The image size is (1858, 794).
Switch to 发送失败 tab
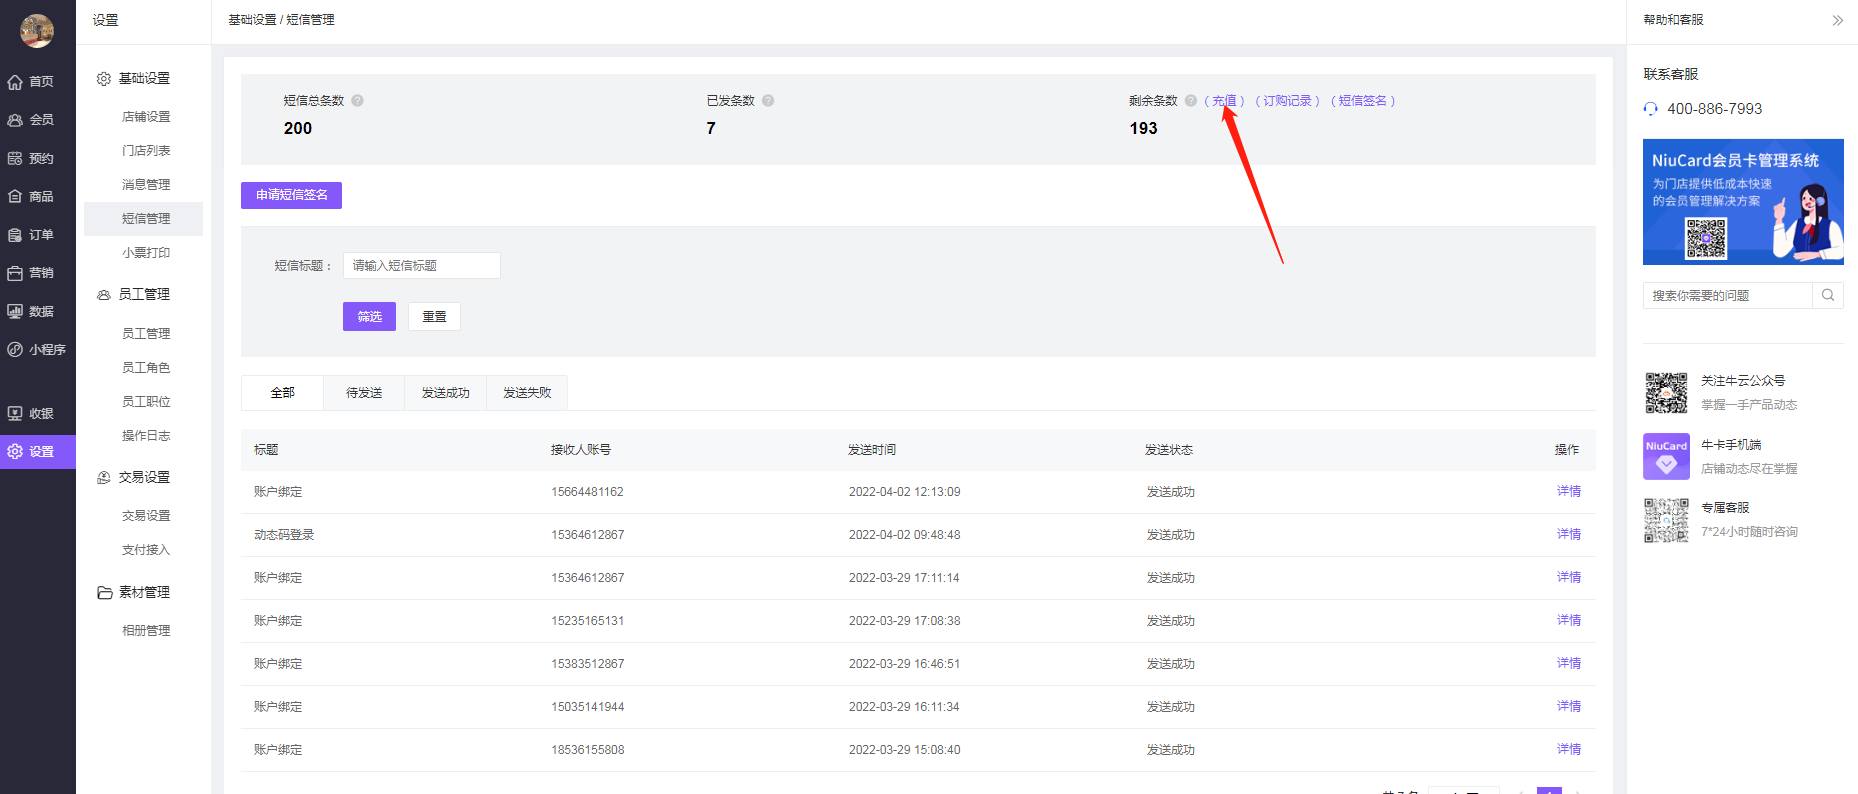(x=527, y=393)
